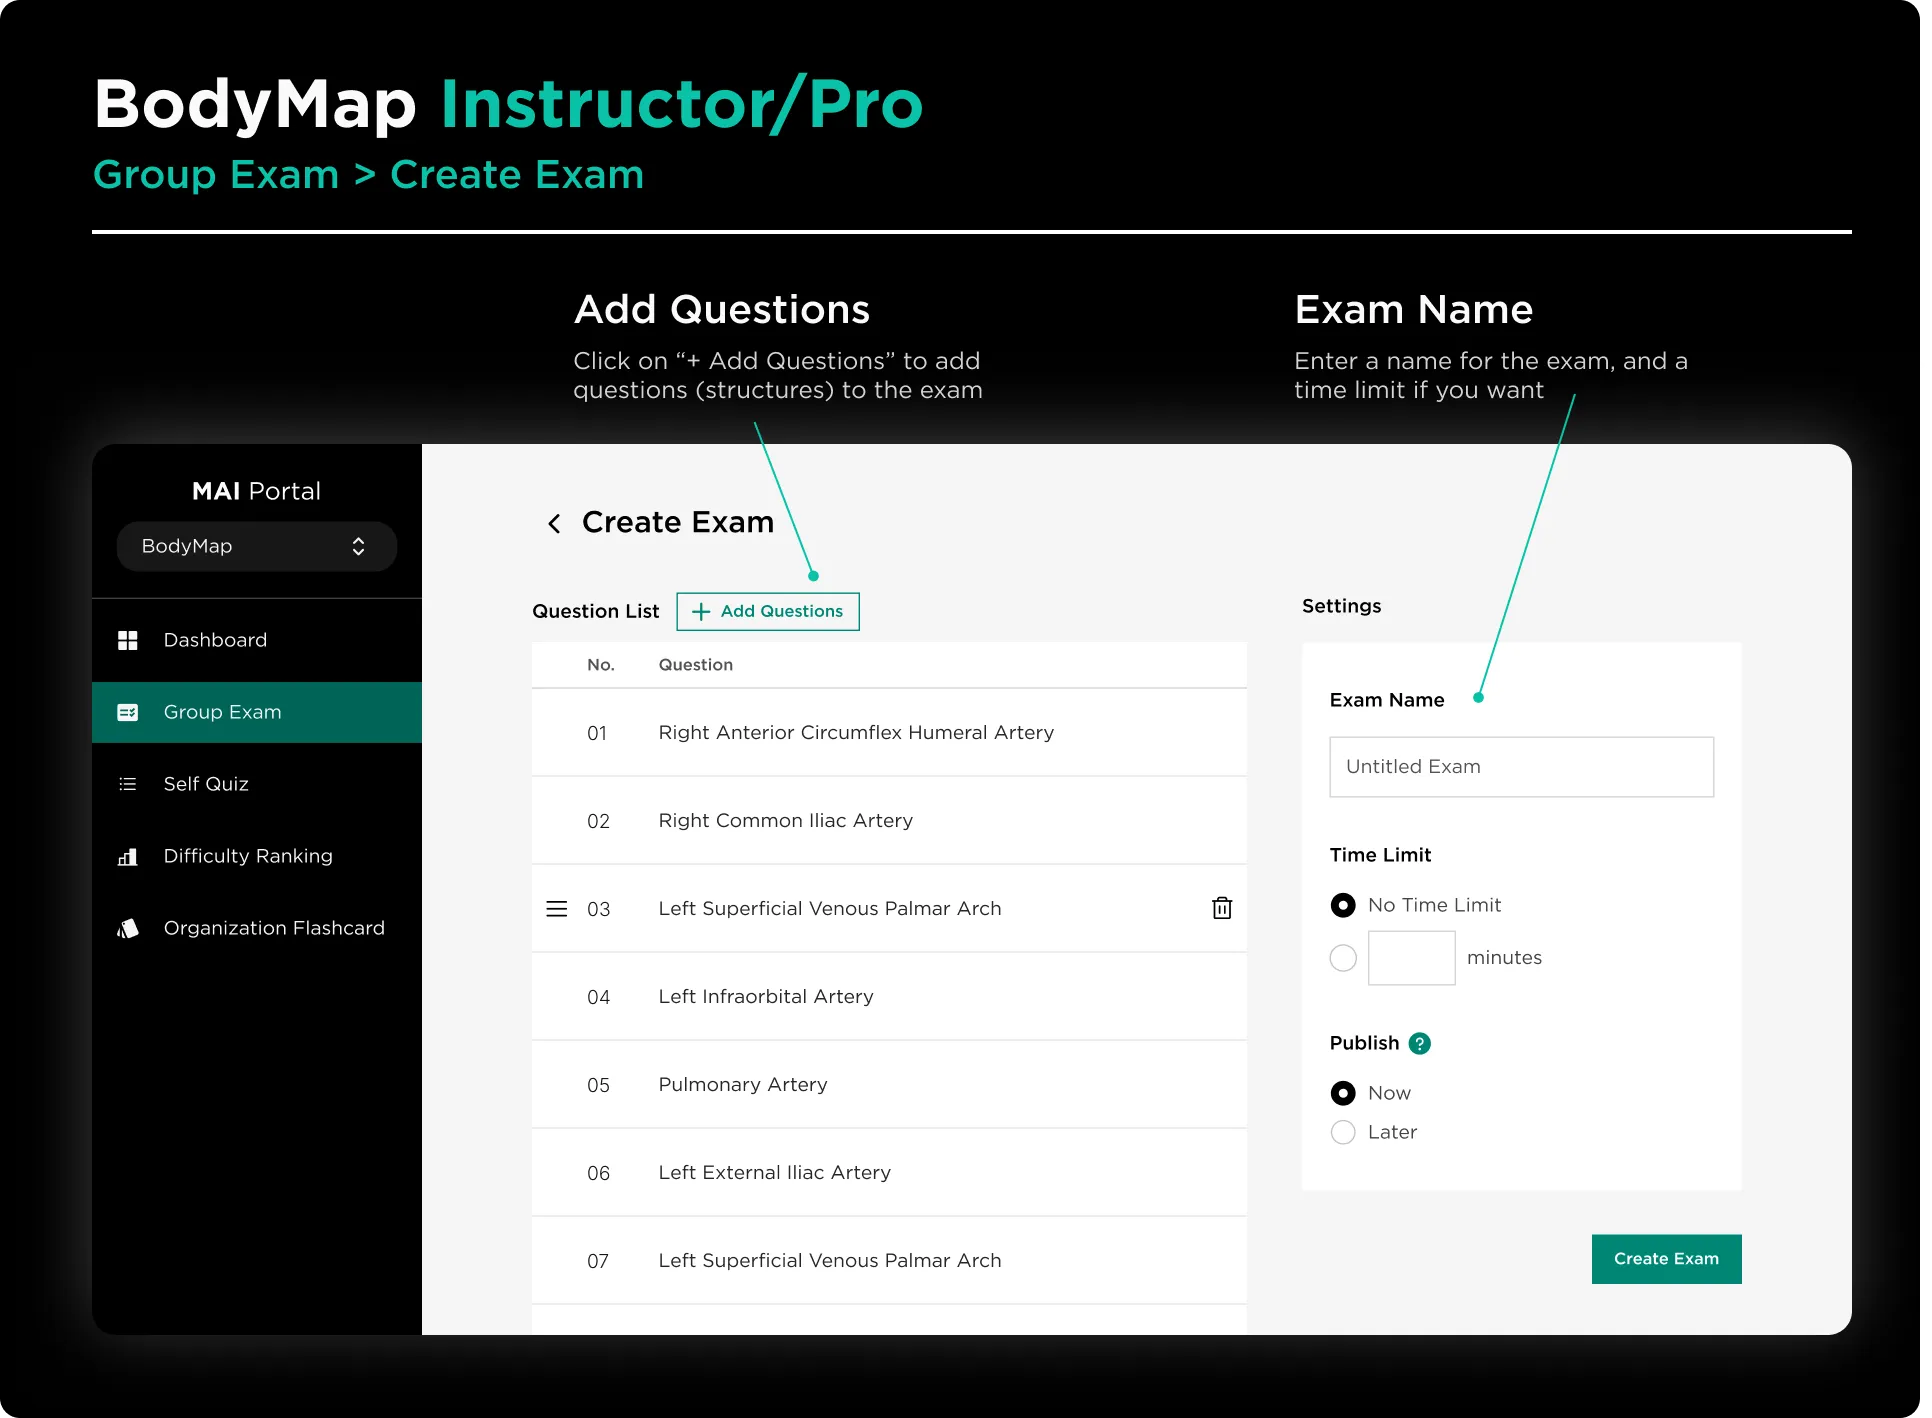
Task: Click the Self Quiz list icon
Action: [x=128, y=784]
